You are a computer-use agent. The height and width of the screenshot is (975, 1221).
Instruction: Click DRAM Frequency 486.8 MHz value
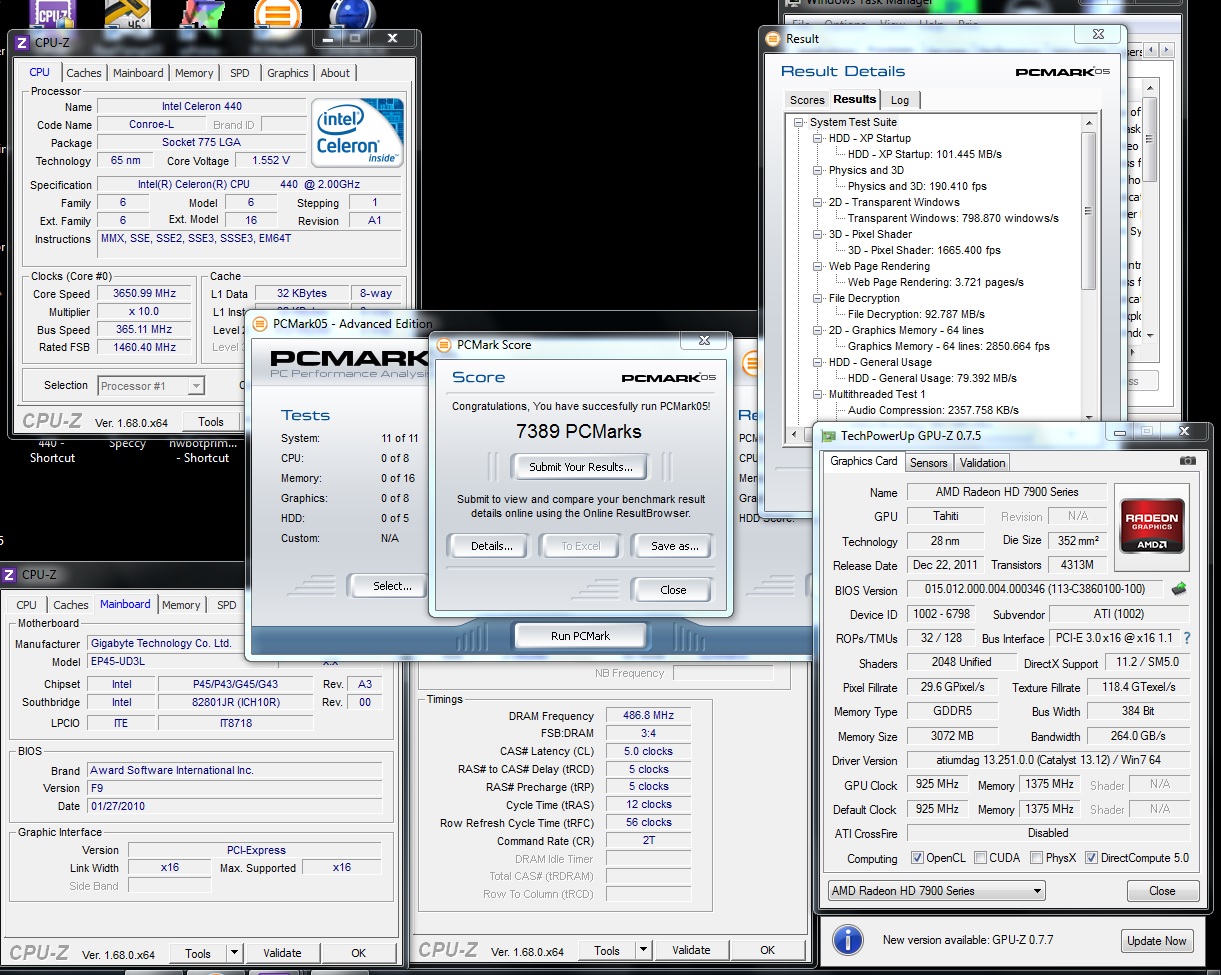pyautogui.click(x=648, y=716)
